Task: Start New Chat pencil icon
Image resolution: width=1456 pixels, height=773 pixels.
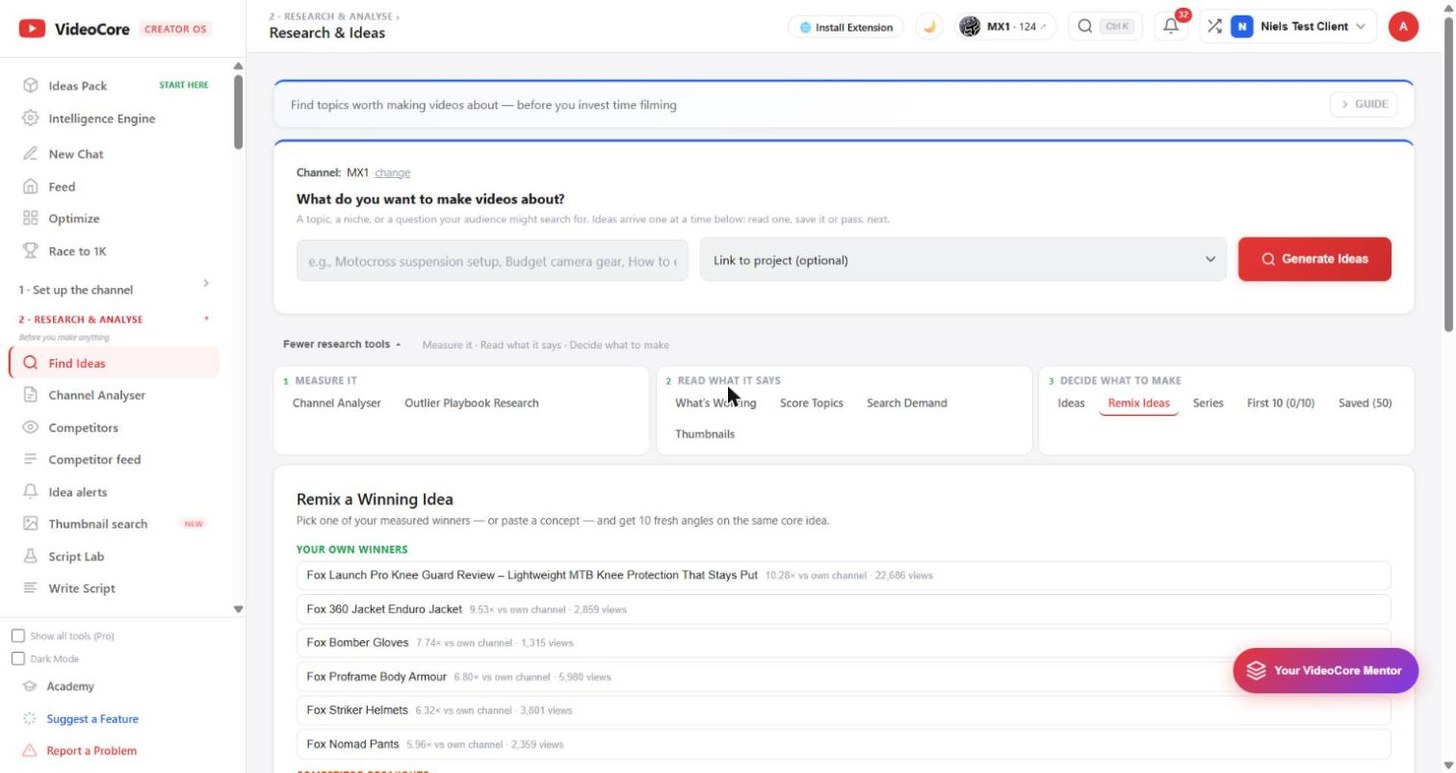Action: [x=30, y=154]
